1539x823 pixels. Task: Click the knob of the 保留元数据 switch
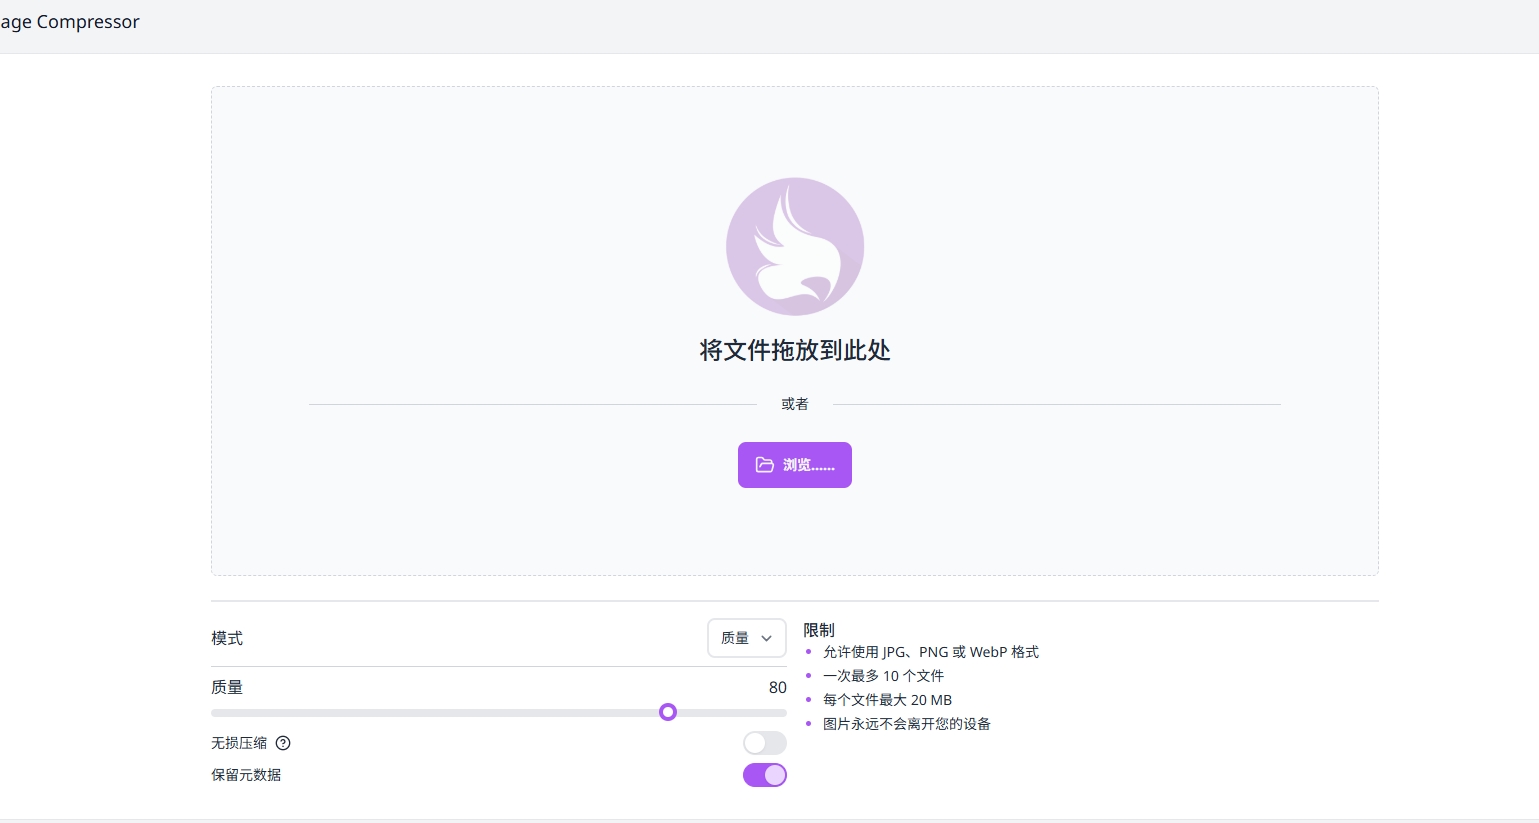[774, 774]
